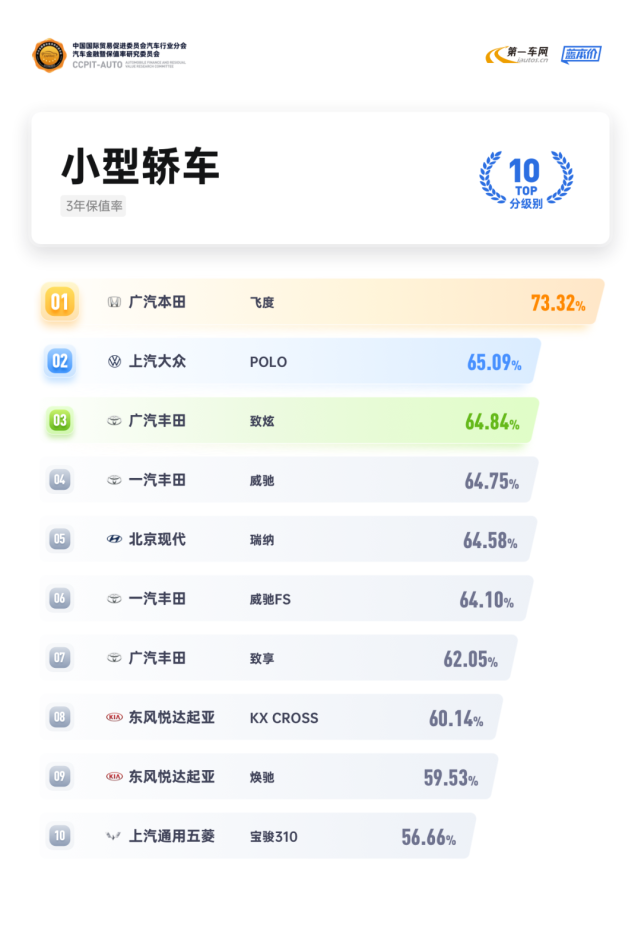Click the Volkswagen logo beside 上汽大众
This screenshot has width=641, height=928.
tap(114, 361)
